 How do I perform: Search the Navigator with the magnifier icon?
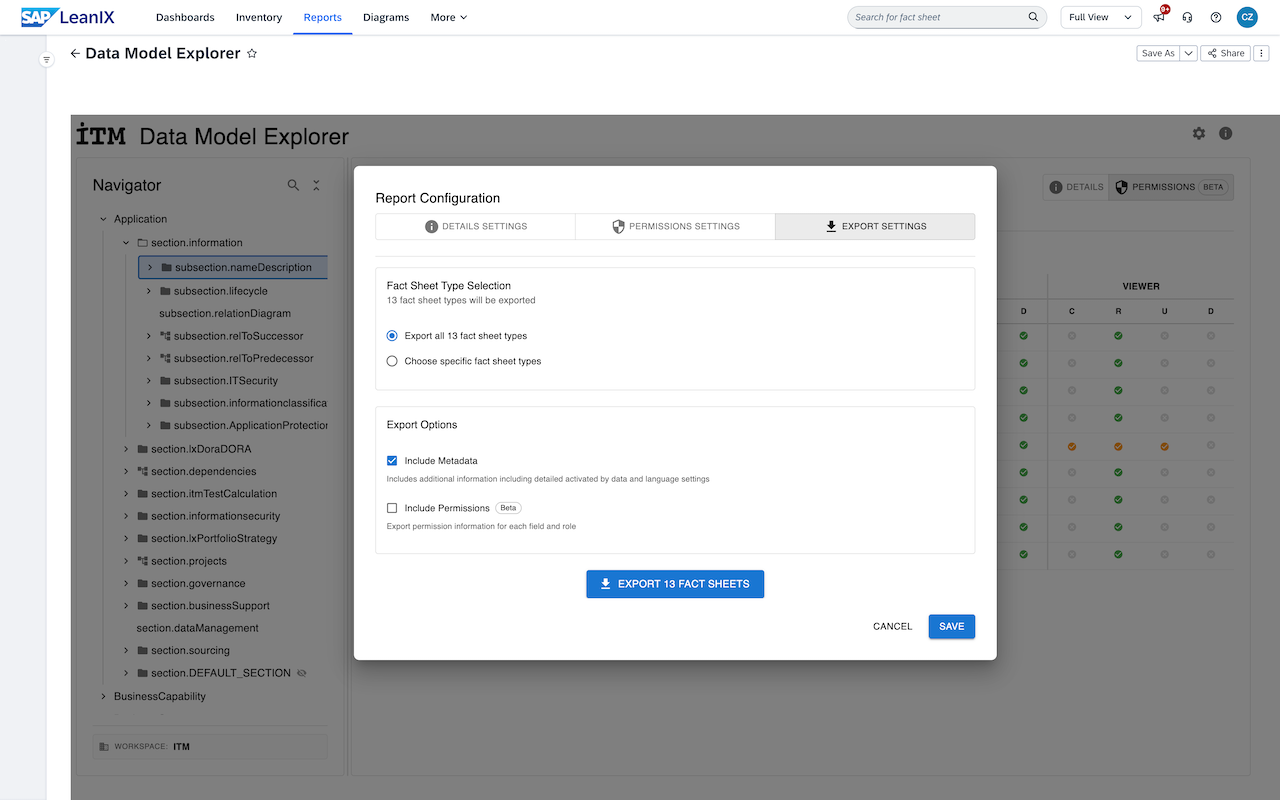(293, 185)
